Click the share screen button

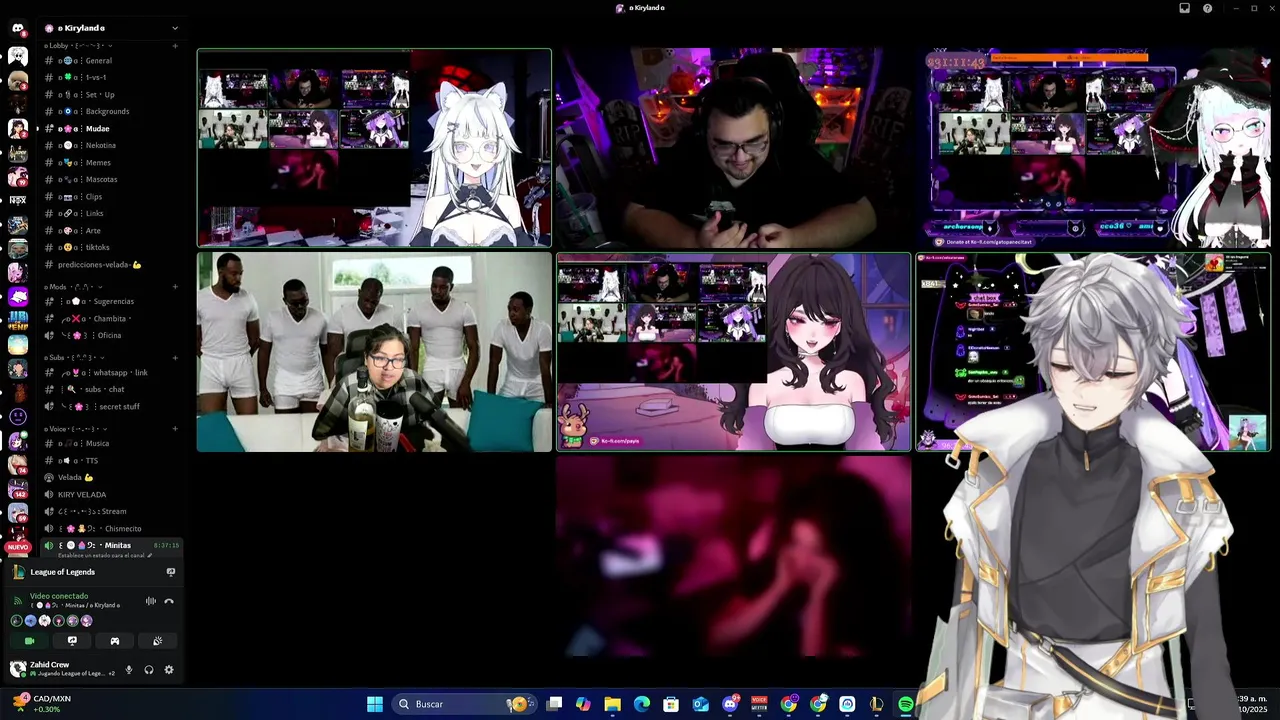coord(72,641)
